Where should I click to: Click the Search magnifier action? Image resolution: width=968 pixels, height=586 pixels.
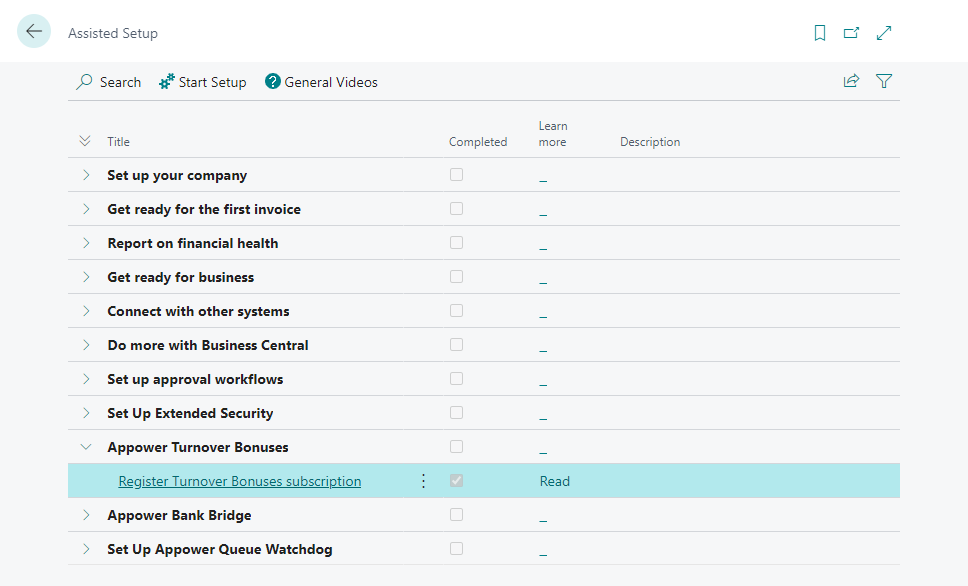tap(109, 82)
